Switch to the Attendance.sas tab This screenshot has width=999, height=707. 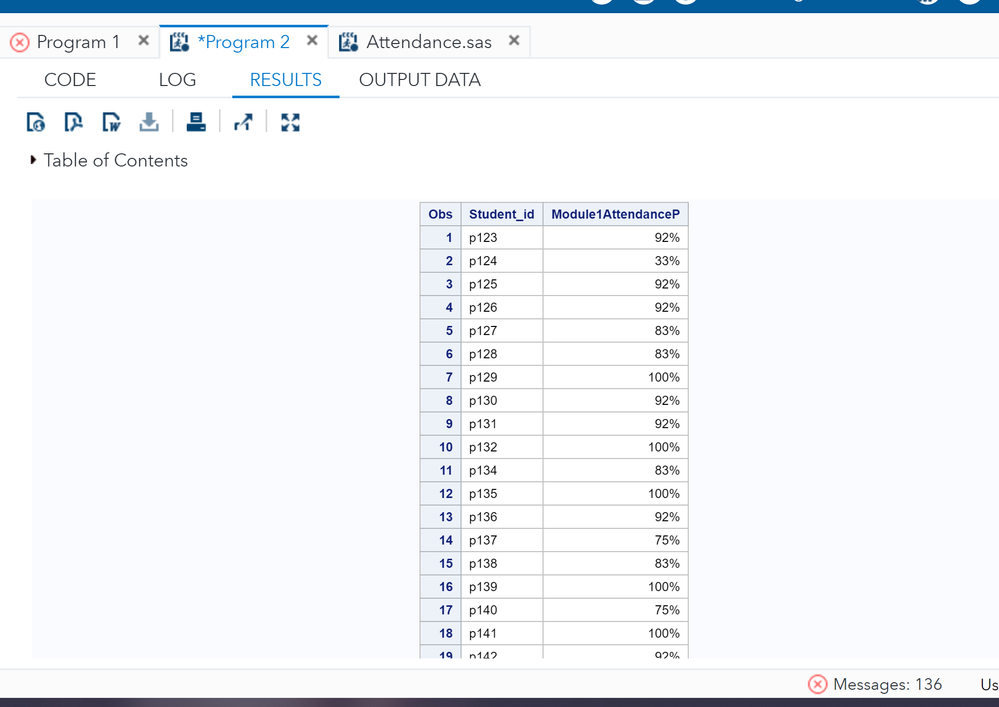[x=429, y=42]
